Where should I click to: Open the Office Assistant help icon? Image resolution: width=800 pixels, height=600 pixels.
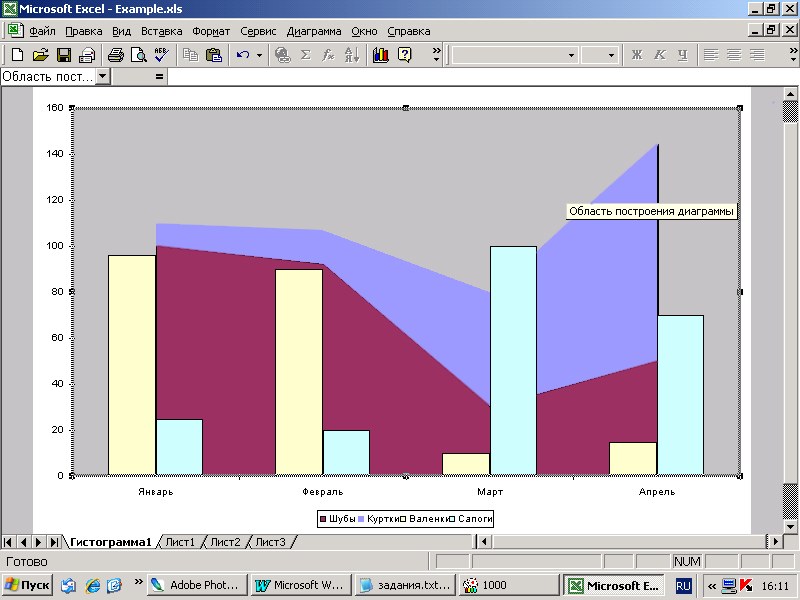click(x=404, y=55)
